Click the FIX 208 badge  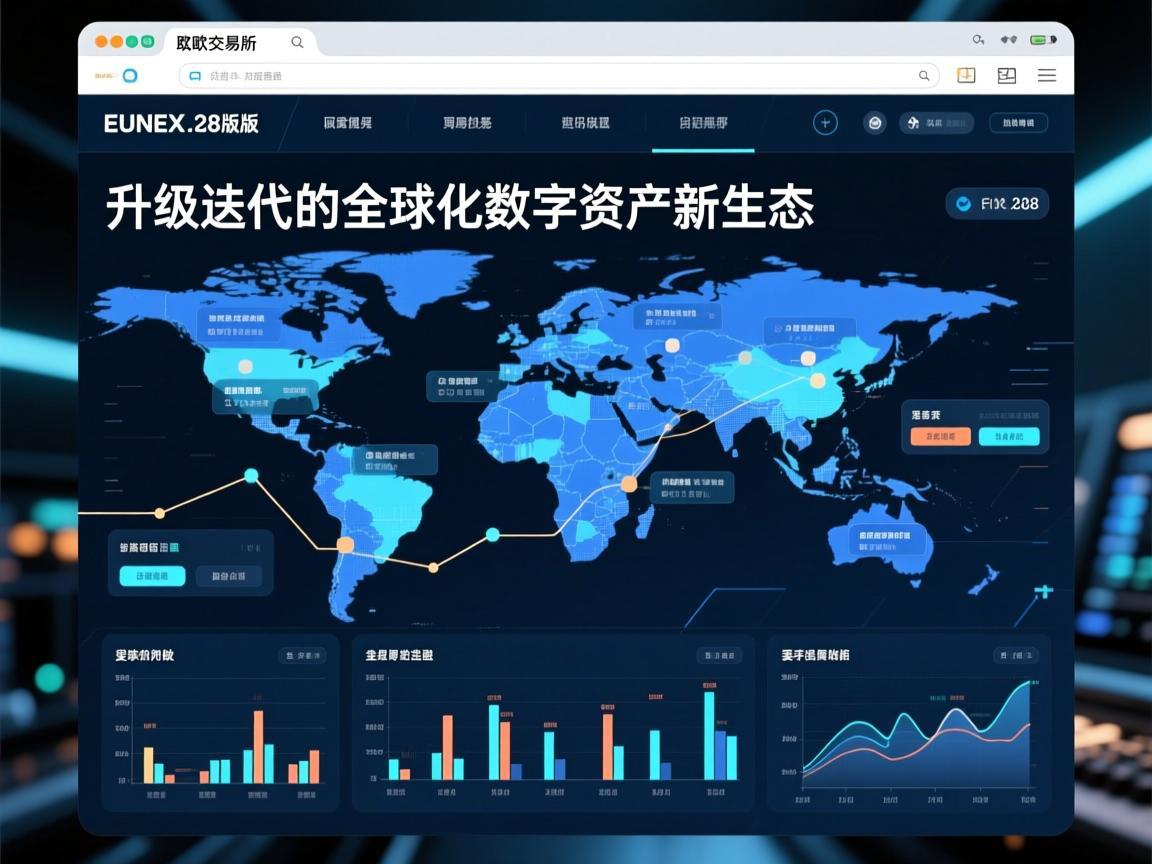997,204
